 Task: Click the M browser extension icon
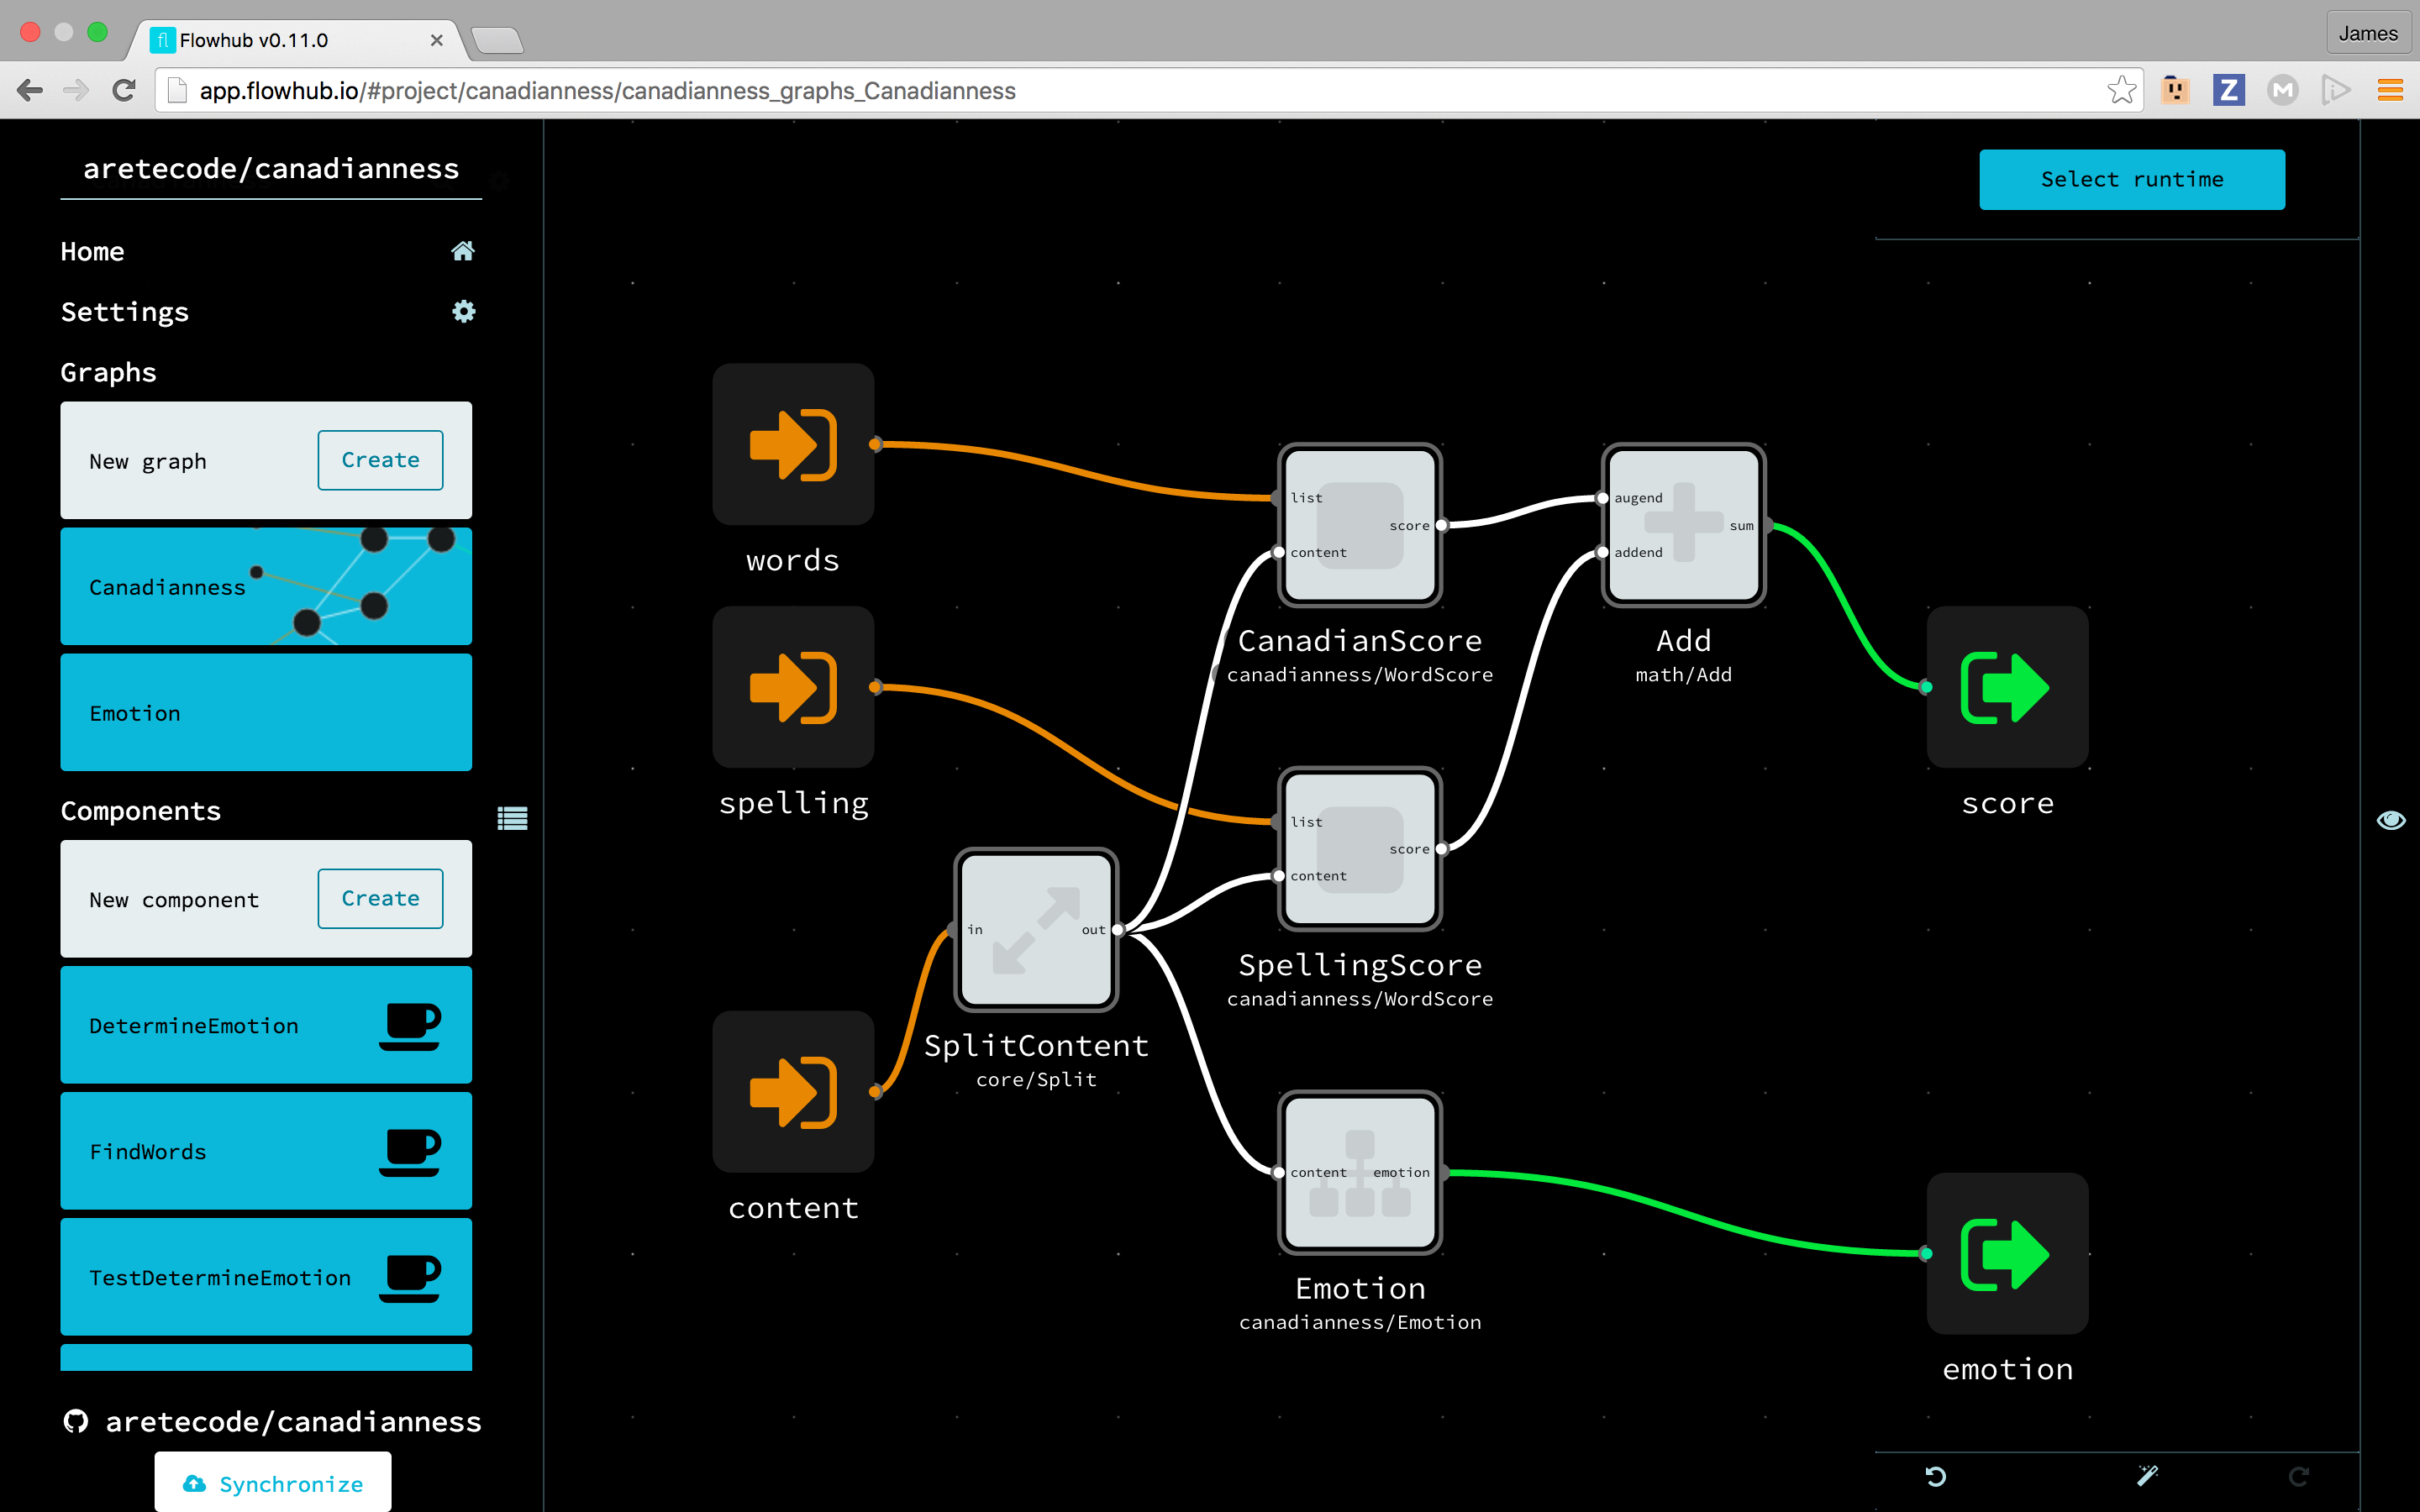(2282, 90)
